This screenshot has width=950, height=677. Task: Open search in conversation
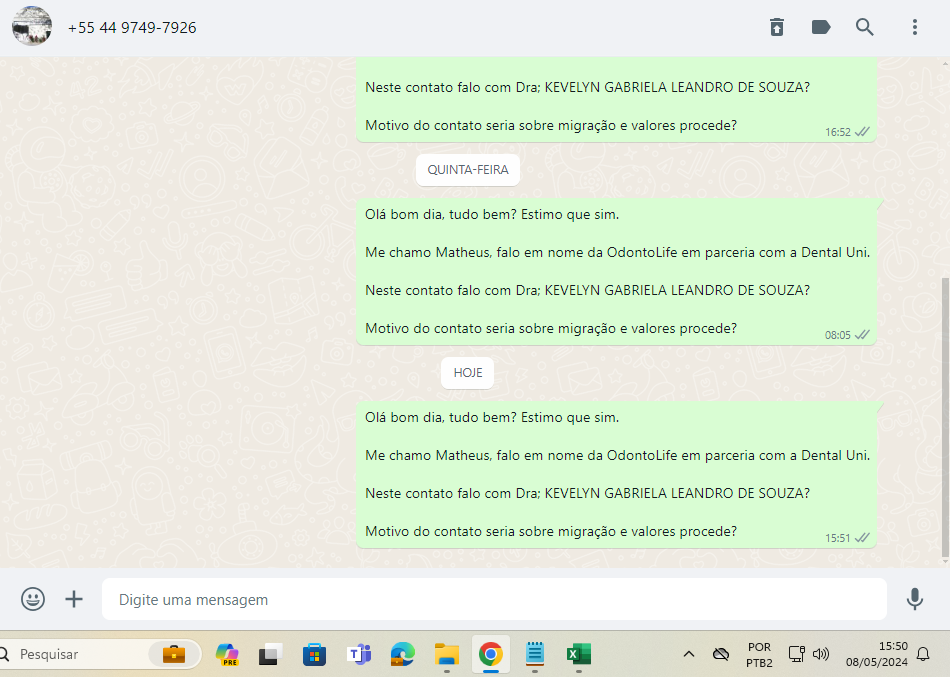click(865, 27)
